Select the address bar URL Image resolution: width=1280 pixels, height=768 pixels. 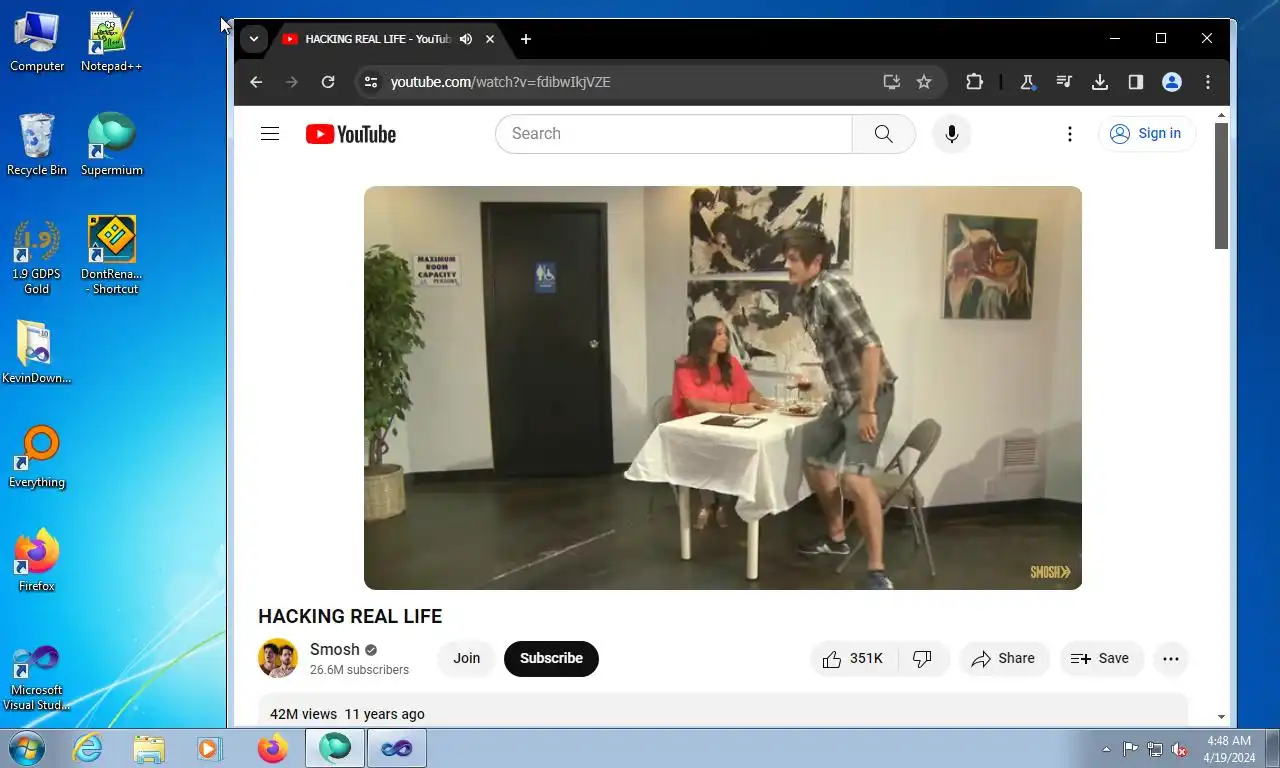[x=500, y=82]
